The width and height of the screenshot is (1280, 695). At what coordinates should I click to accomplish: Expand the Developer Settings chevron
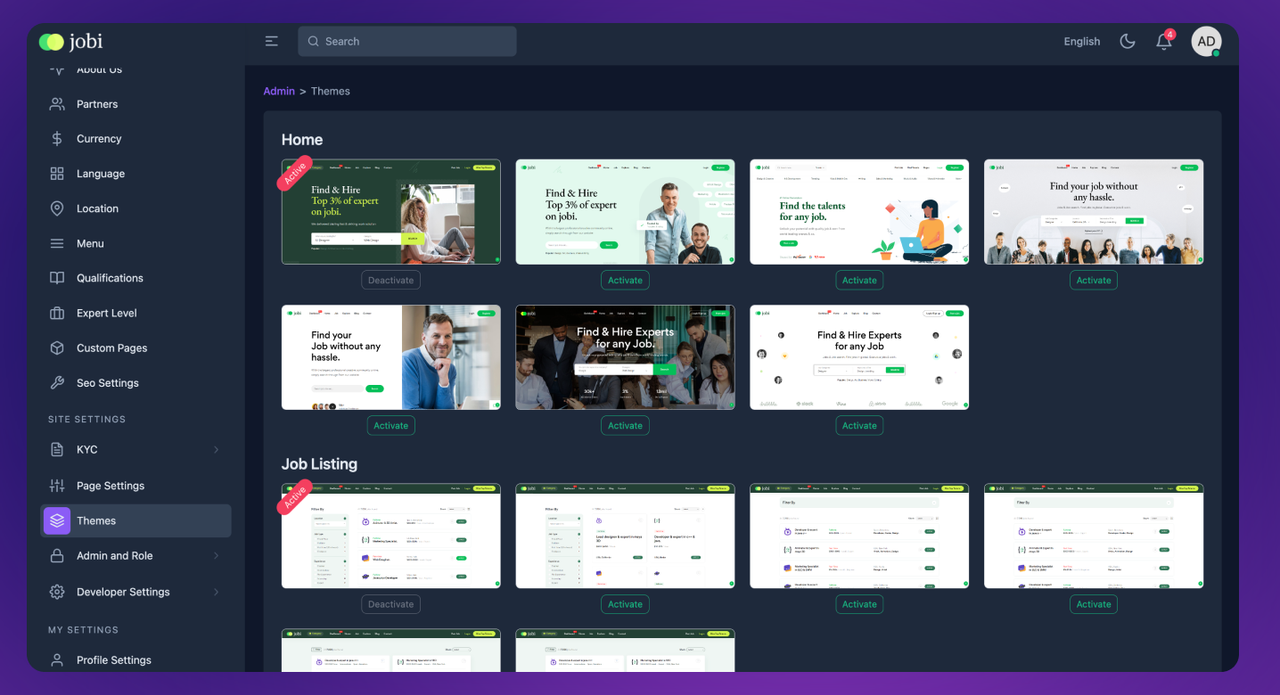(x=216, y=592)
